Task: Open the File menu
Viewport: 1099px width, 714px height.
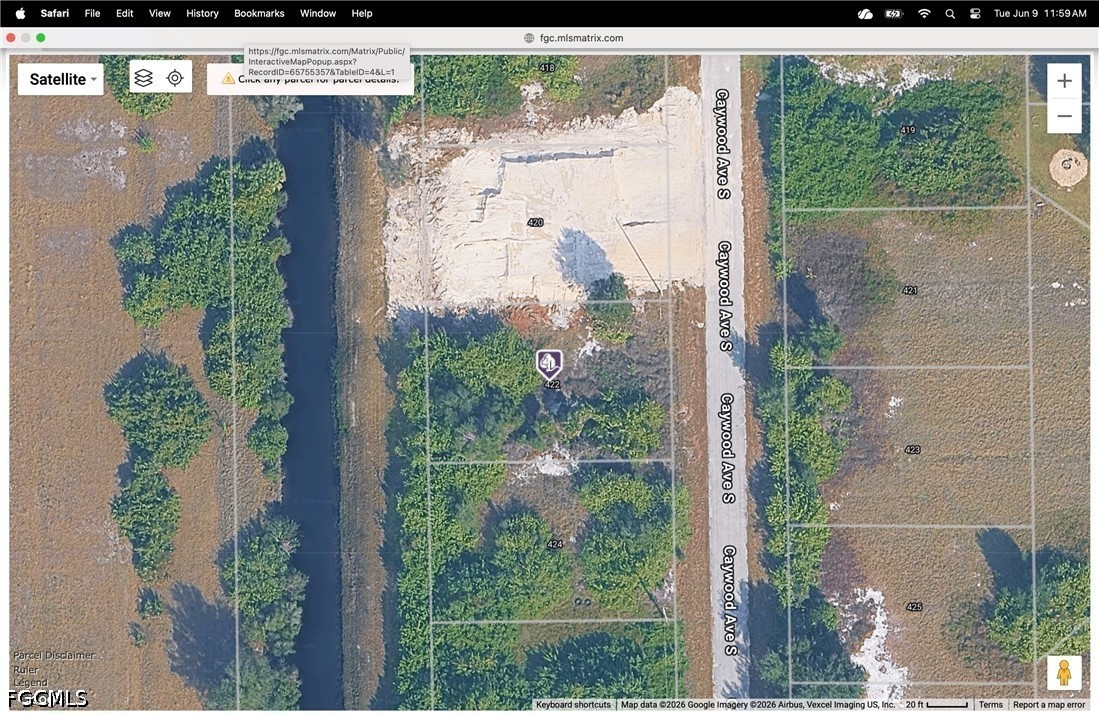Action: (93, 13)
